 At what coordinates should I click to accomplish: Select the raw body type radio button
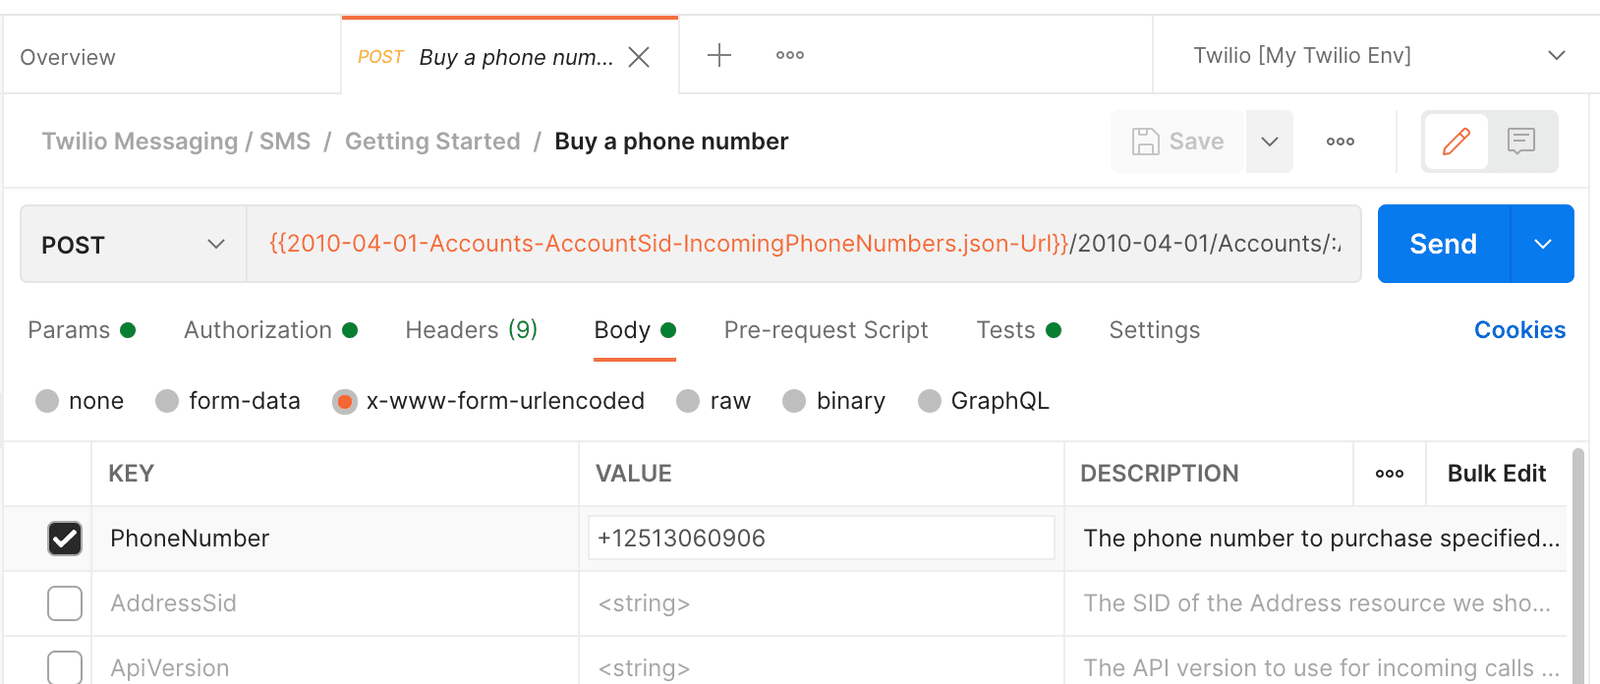click(688, 401)
